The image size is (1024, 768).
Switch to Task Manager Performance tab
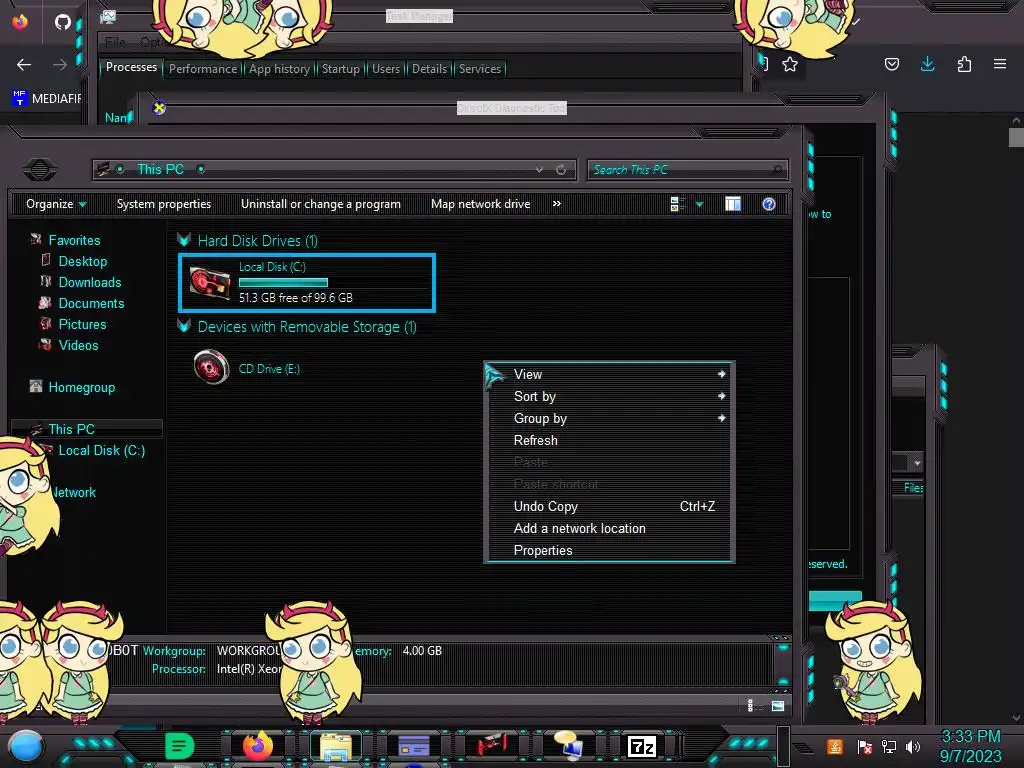point(203,69)
